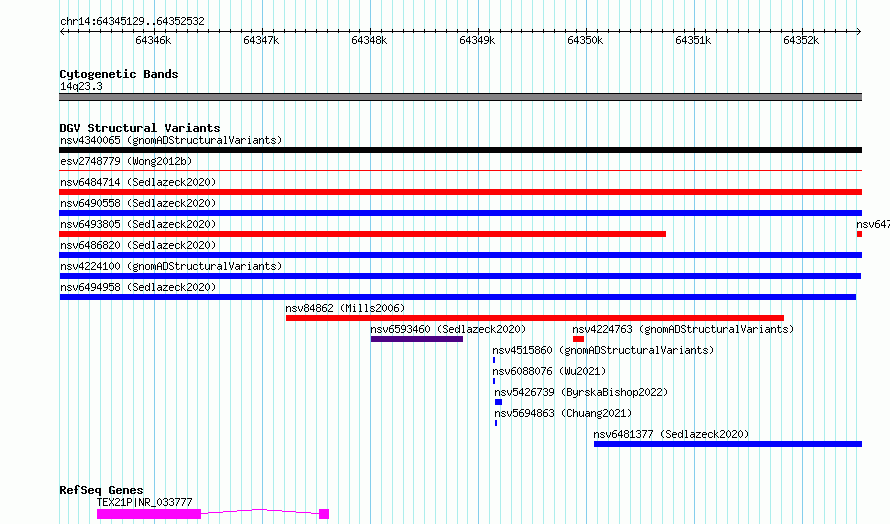
Task: Select the nsv6494958 blue variant bar
Action: 457,297
